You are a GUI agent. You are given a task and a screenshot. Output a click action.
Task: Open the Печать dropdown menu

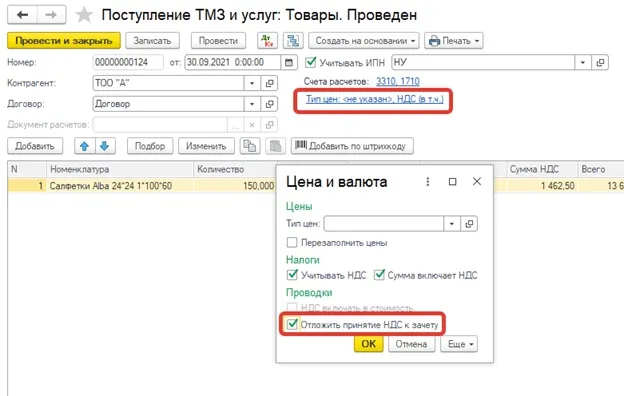(454, 41)
